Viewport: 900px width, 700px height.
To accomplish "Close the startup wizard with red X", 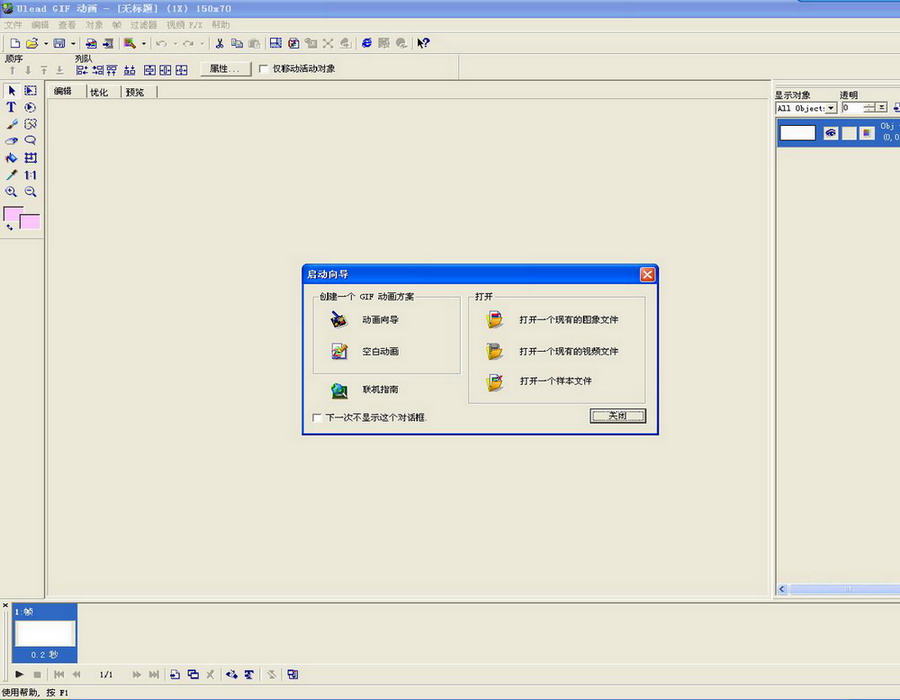I will pyautogui.click(x=647, y=275).
